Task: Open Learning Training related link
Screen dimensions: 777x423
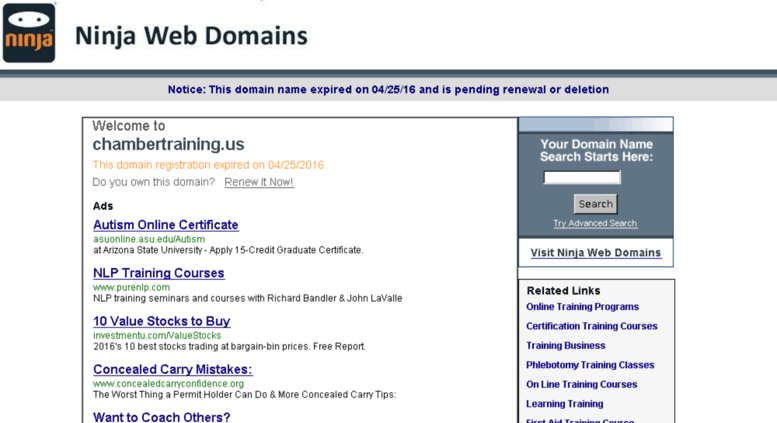Action: (564, 404)
